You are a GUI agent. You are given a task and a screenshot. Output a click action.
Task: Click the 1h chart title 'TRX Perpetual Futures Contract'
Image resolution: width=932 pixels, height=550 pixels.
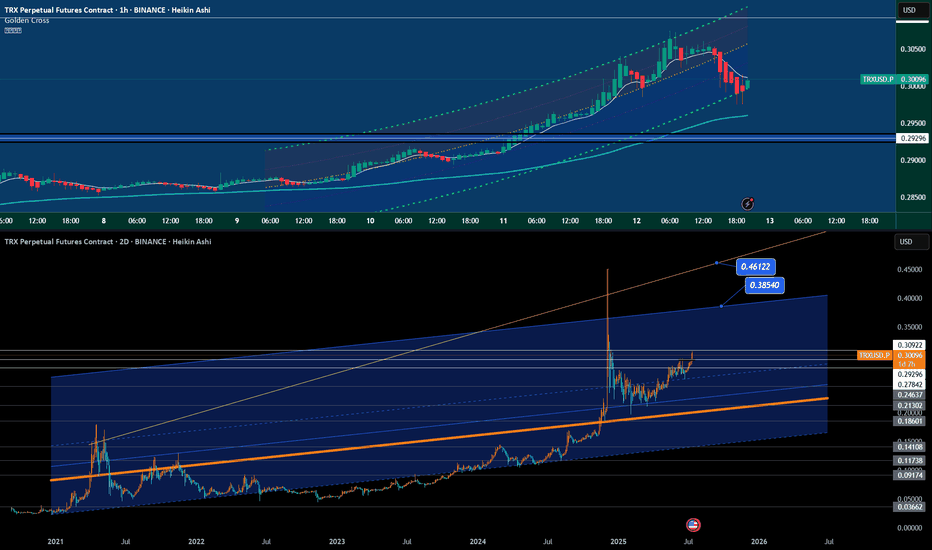[x=58, y=10]
